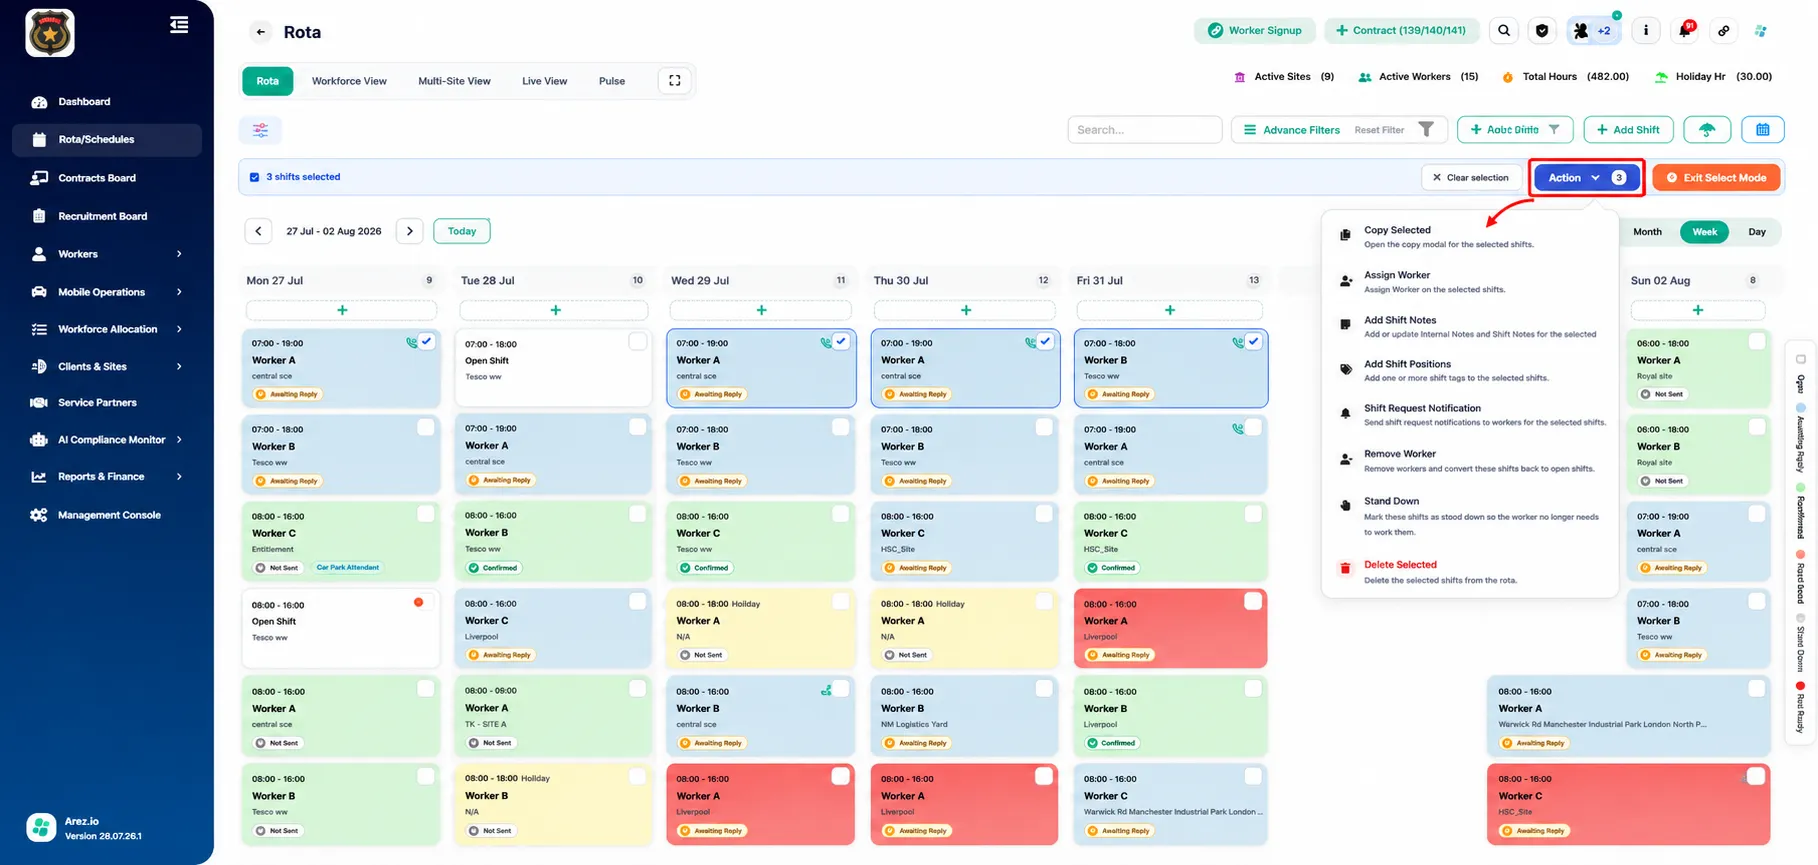Switch to the Workforce View tab
1818x865 pixels.
click(349, 81)
